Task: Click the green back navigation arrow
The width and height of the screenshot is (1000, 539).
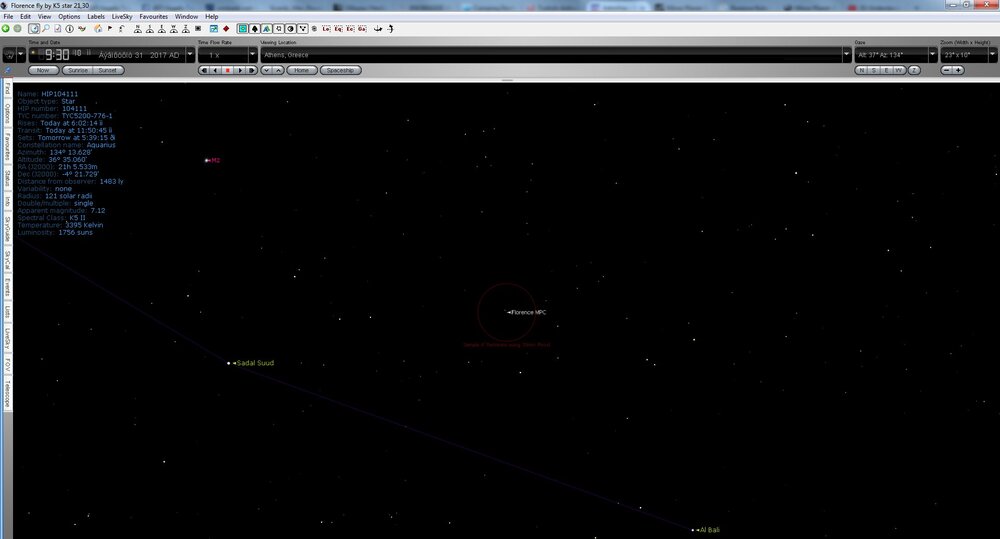Action: click(x=6, y=28)
